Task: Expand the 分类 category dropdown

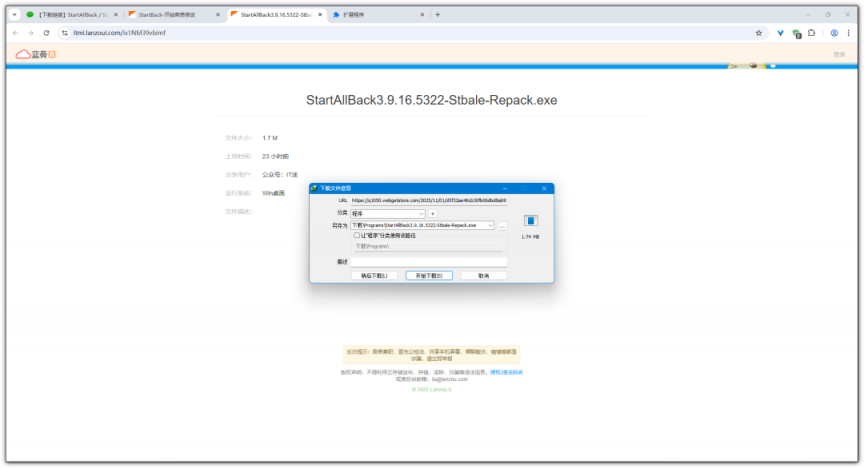Action: [421, 213]
